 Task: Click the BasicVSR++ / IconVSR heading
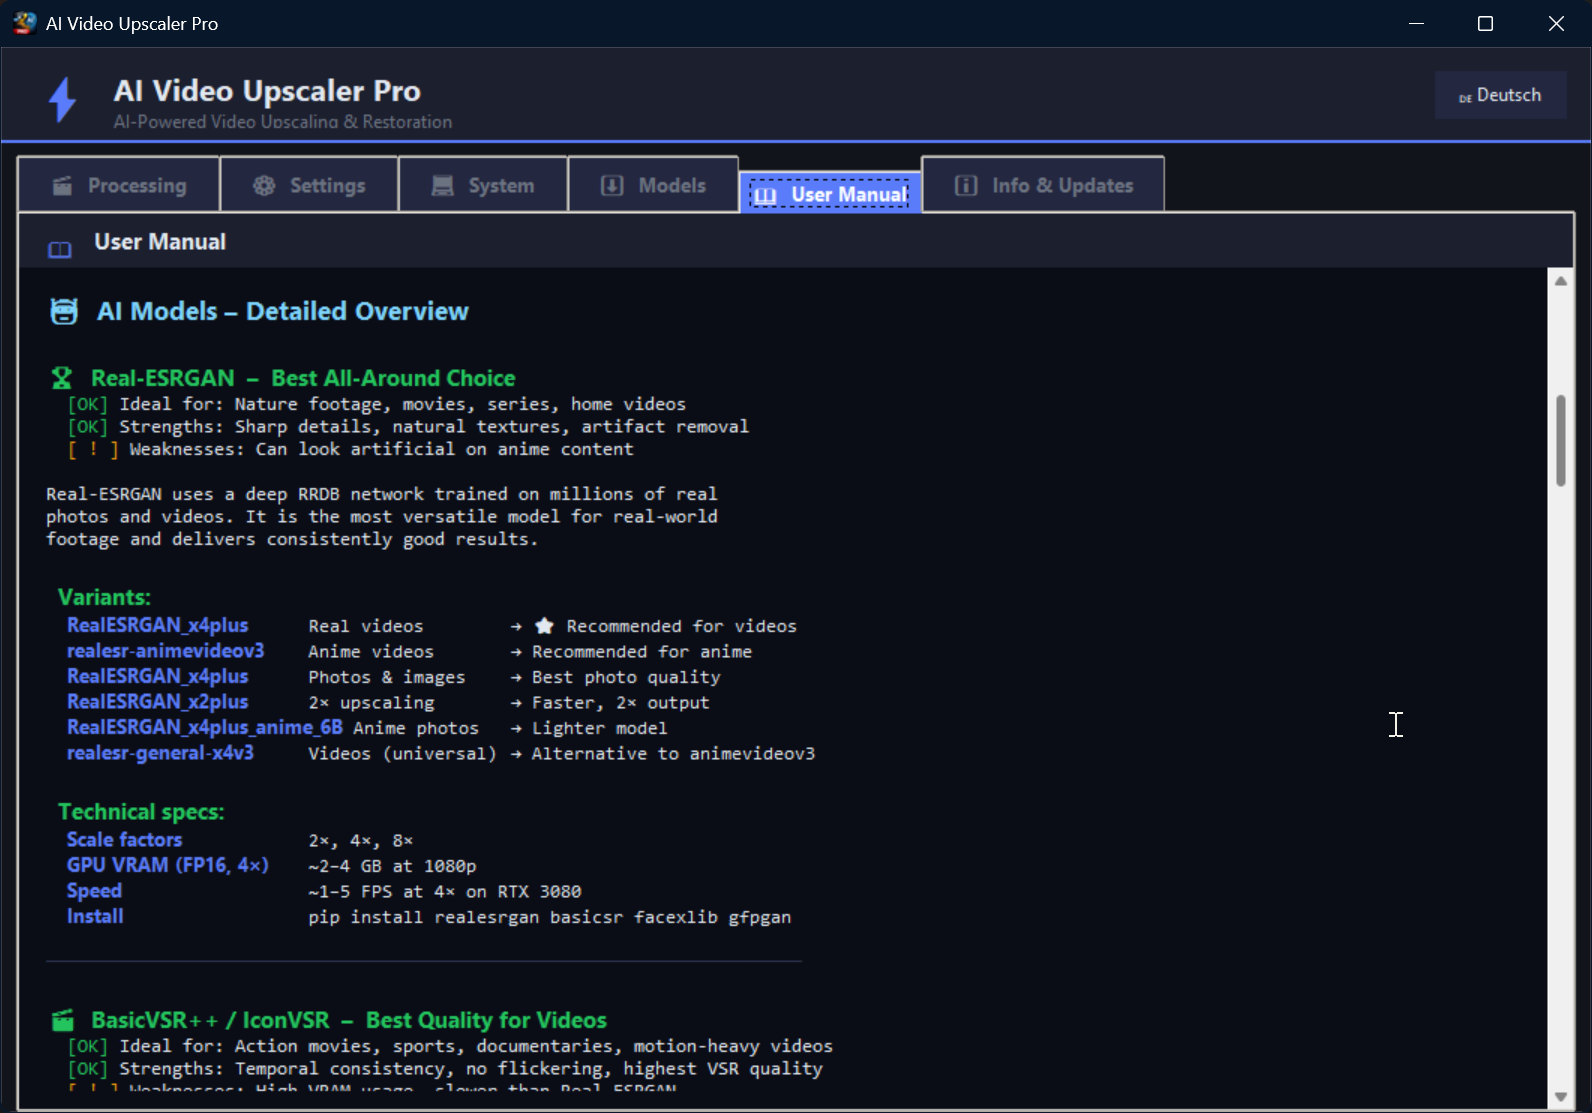click(x=349, y=1020)
